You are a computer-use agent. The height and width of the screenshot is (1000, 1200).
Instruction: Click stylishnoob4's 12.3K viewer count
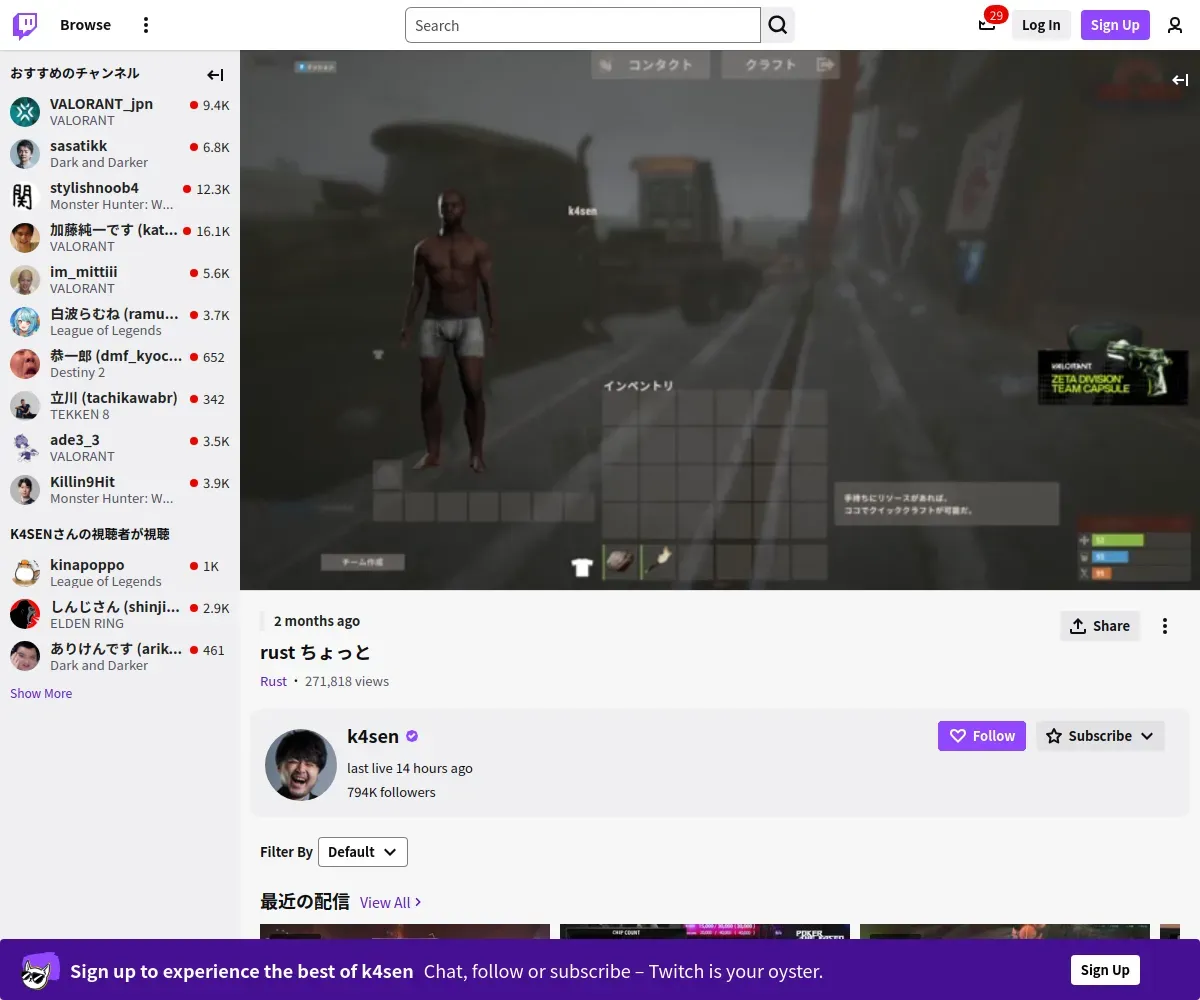click(213, 189)
